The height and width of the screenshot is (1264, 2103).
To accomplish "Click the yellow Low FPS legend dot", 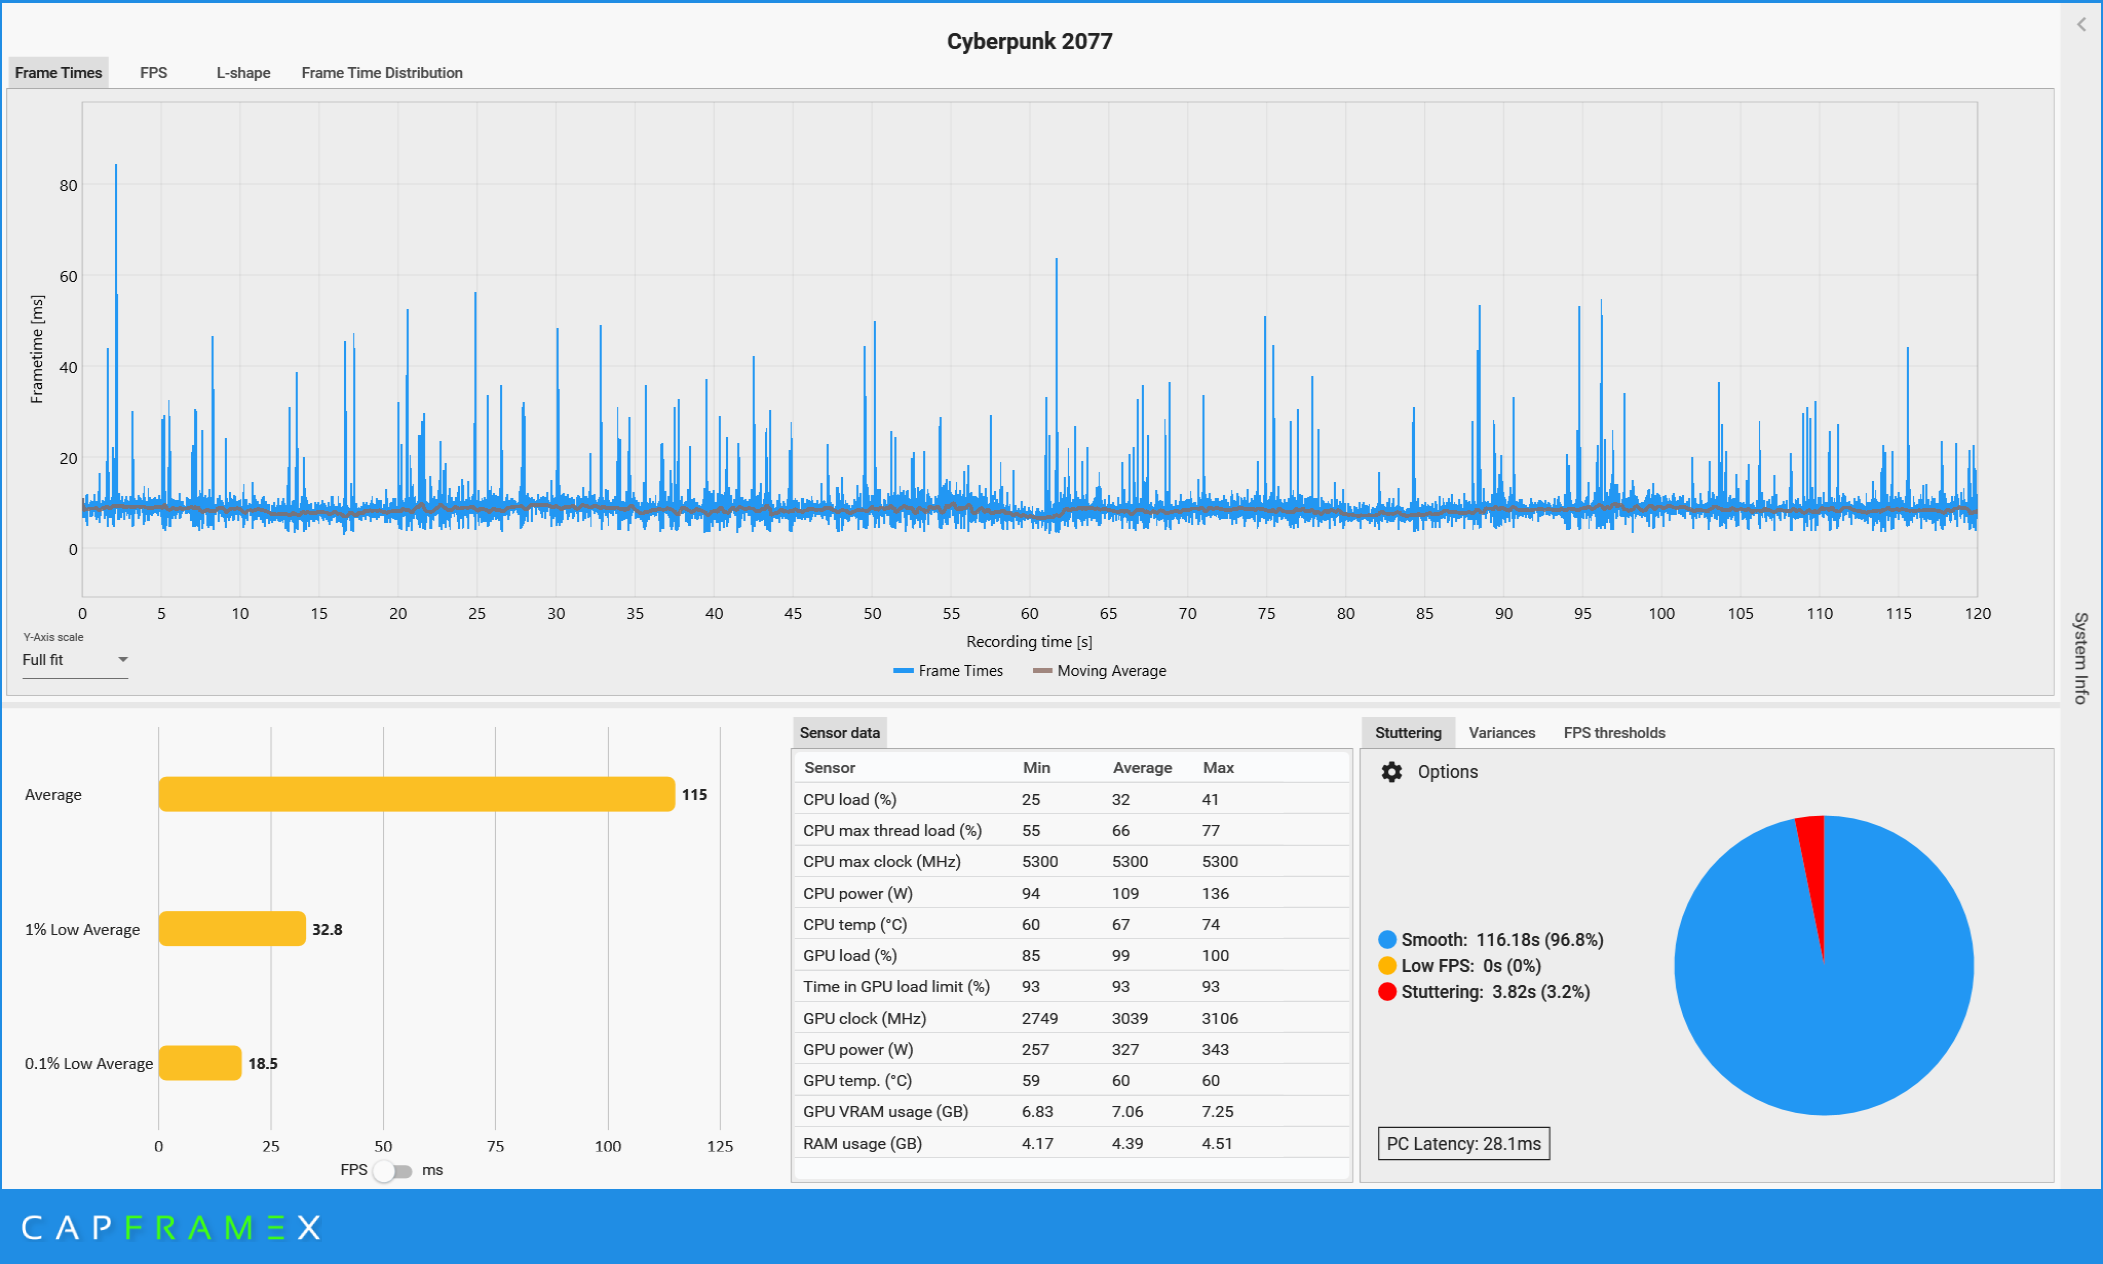I will tap(1387, 966).
